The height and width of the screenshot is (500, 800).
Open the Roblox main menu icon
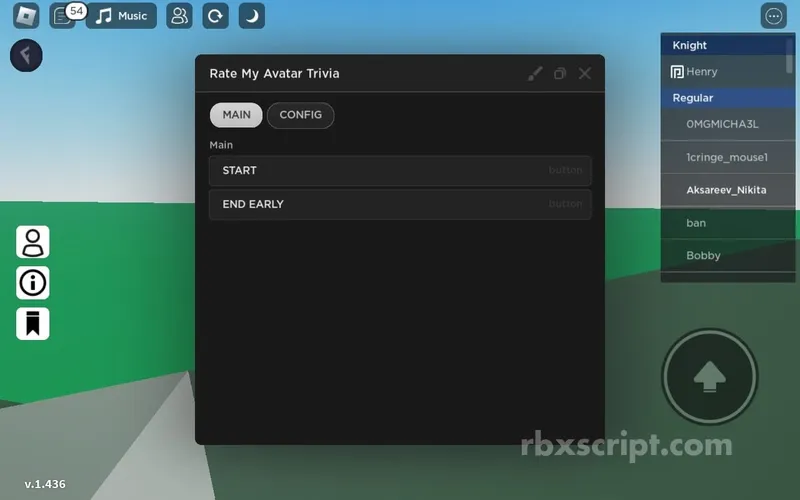point(26,16)
